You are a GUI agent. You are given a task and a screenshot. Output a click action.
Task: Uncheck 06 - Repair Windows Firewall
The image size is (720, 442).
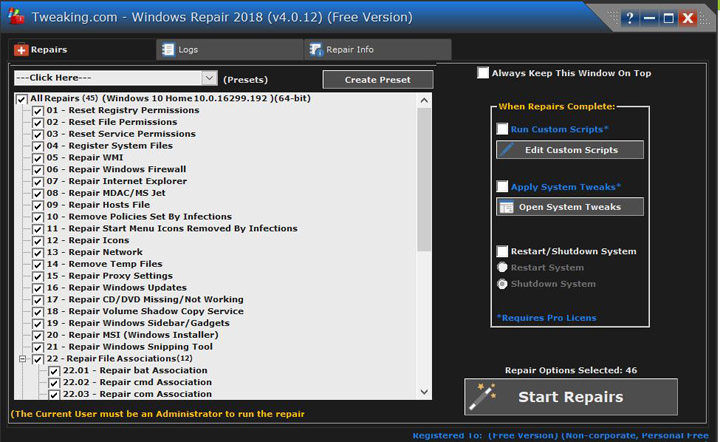[x=38, y=170]
